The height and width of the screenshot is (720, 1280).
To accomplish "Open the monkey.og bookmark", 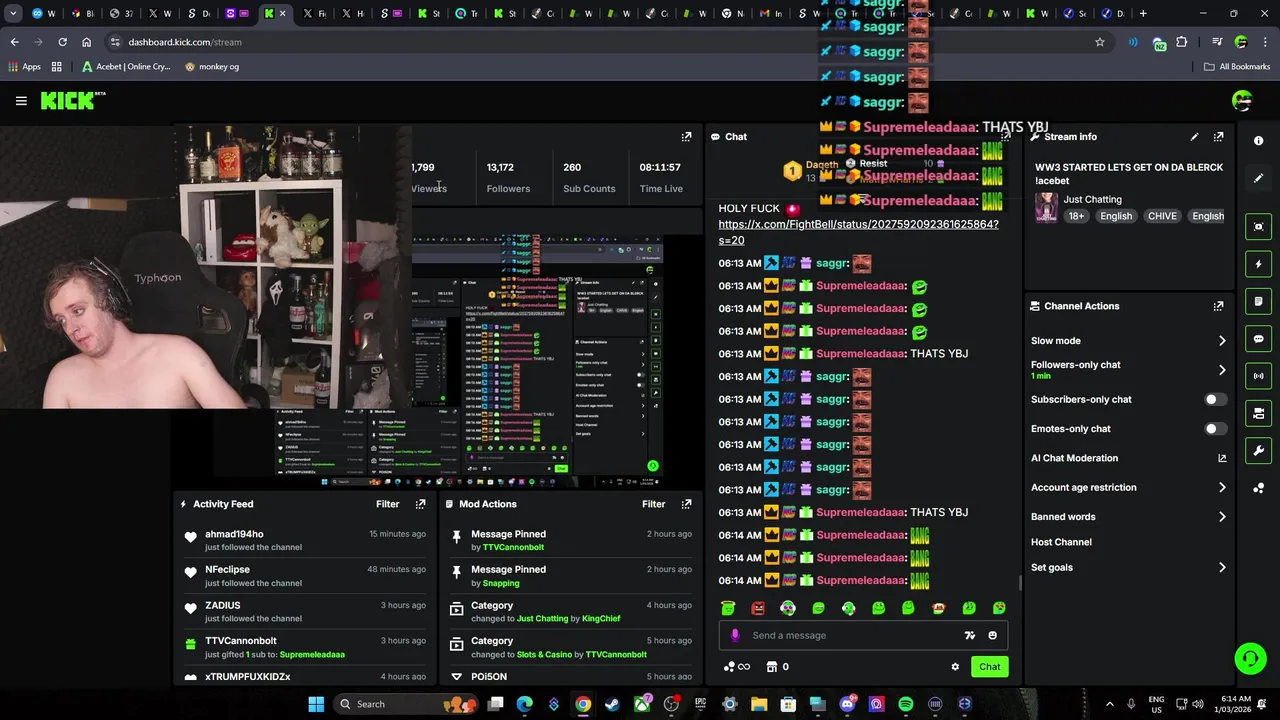I will tap(212, 67).
